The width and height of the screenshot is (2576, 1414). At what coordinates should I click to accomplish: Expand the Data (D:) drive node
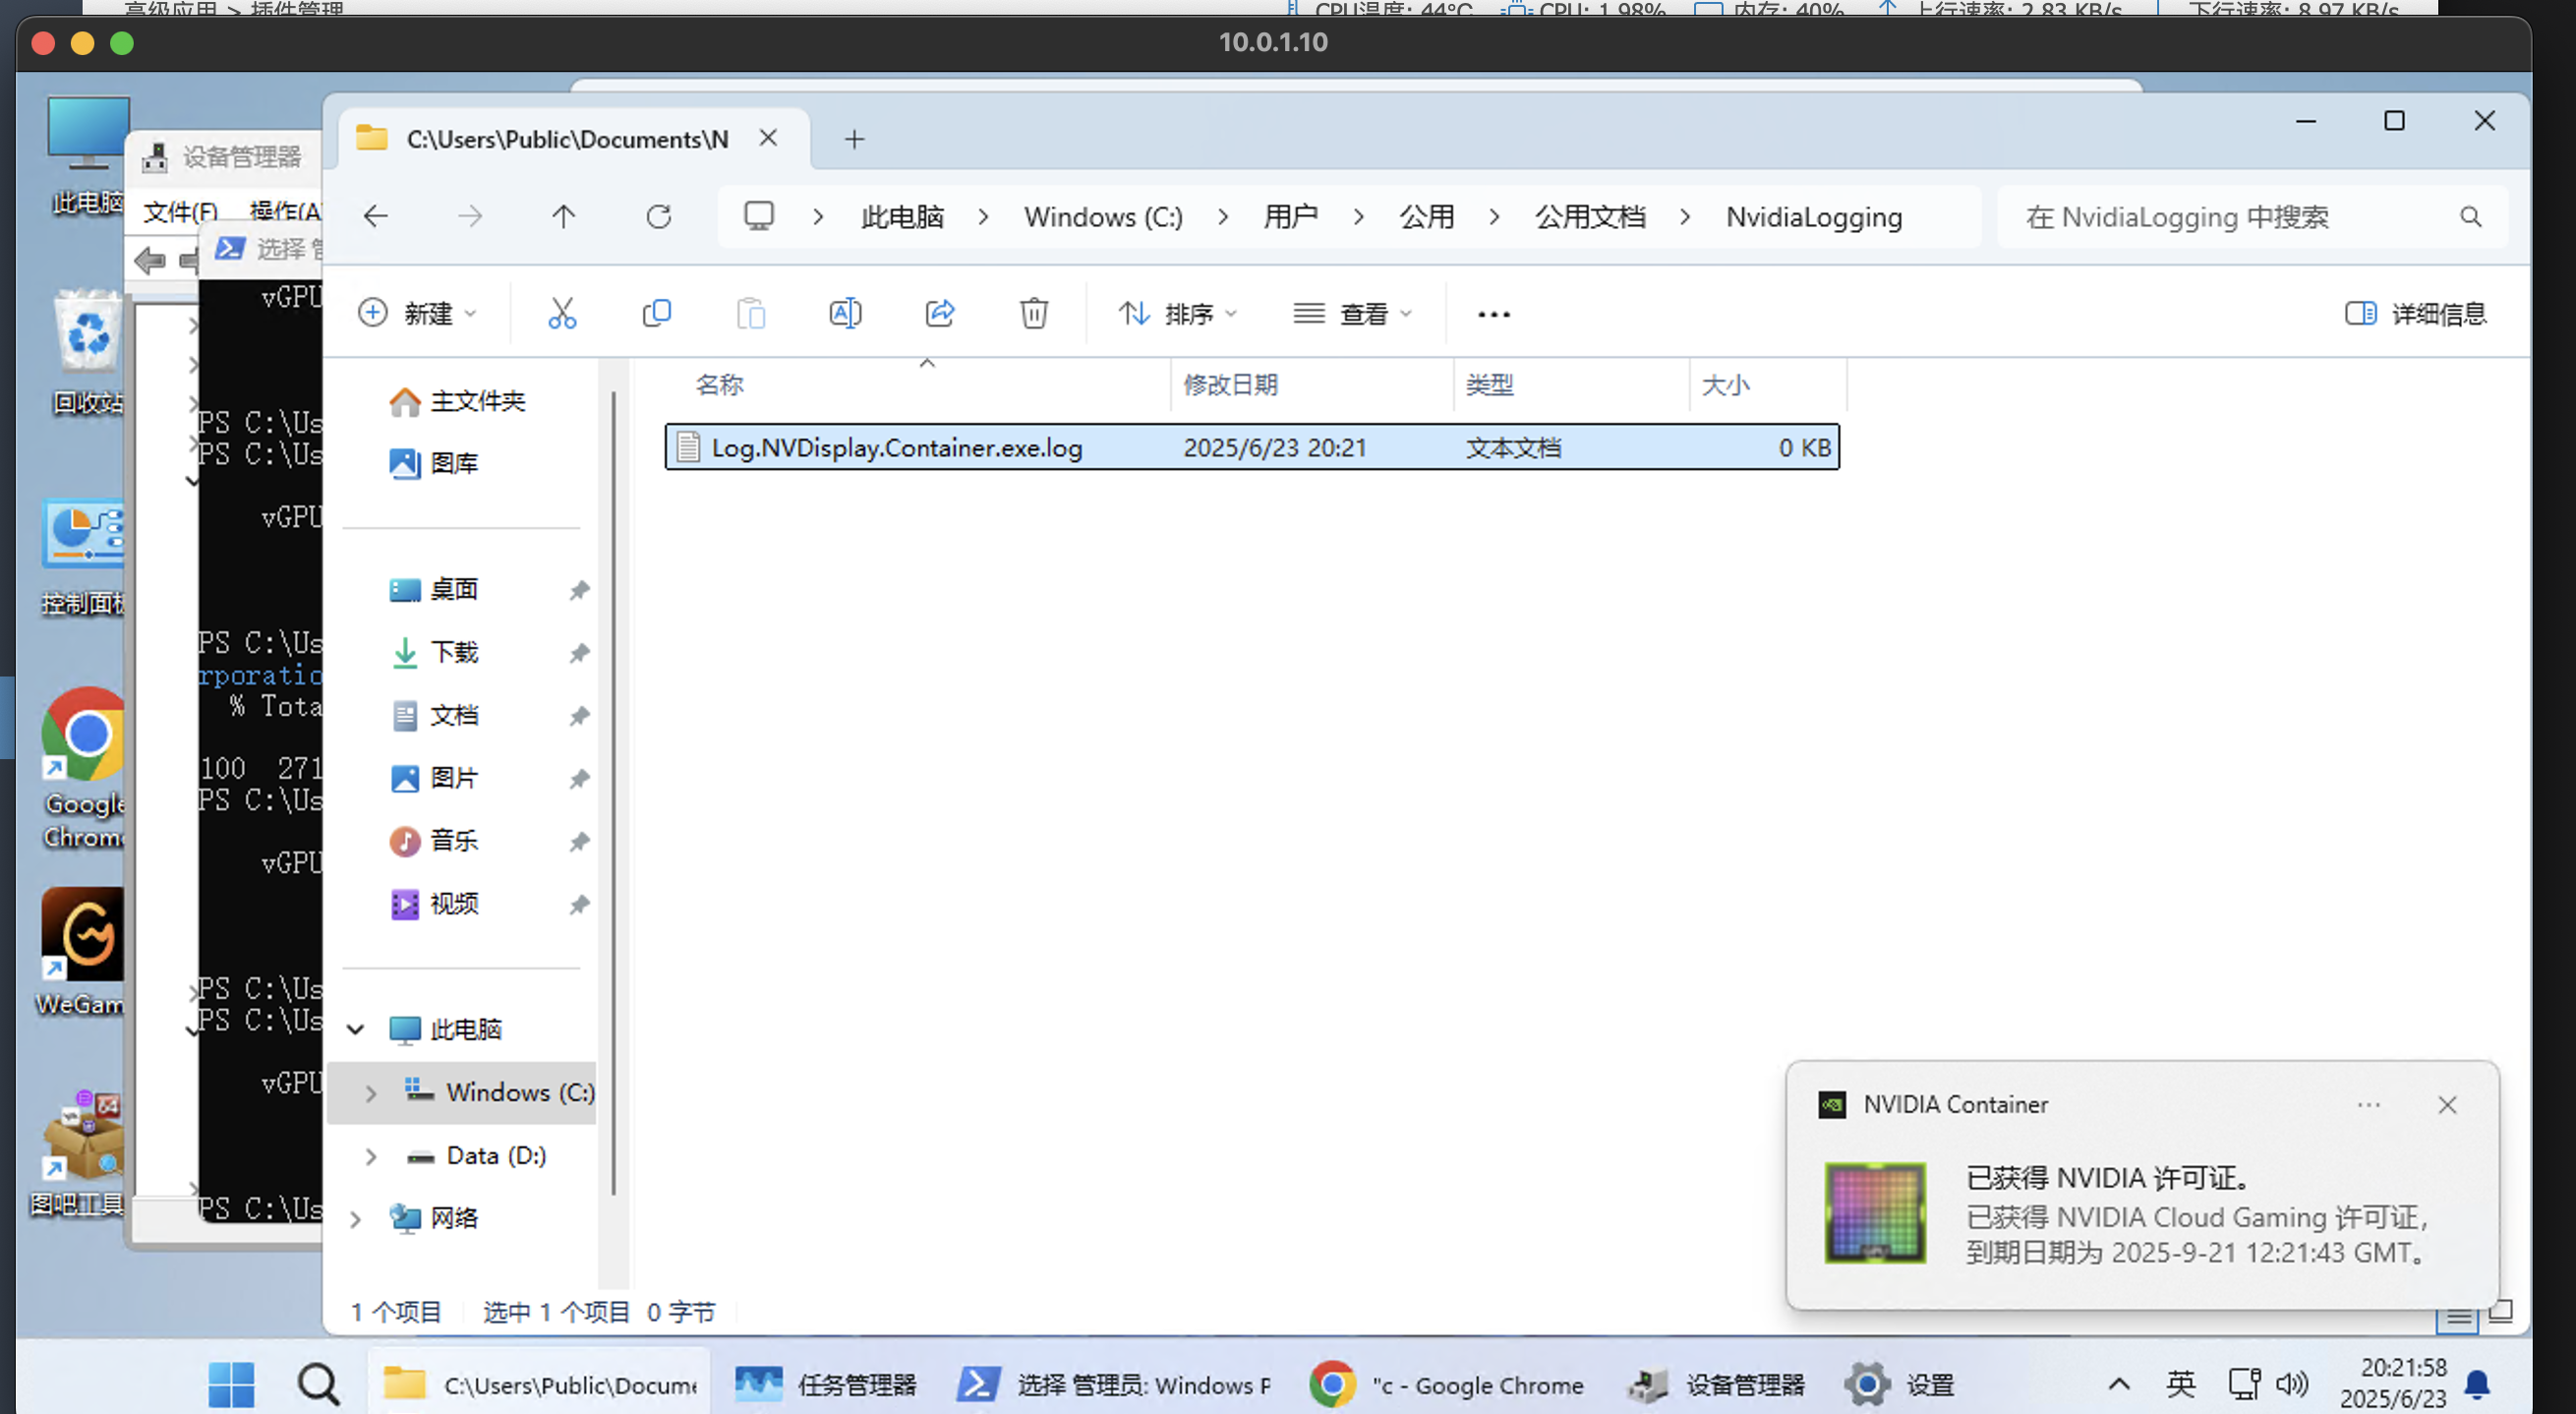tap(371, 1156)
